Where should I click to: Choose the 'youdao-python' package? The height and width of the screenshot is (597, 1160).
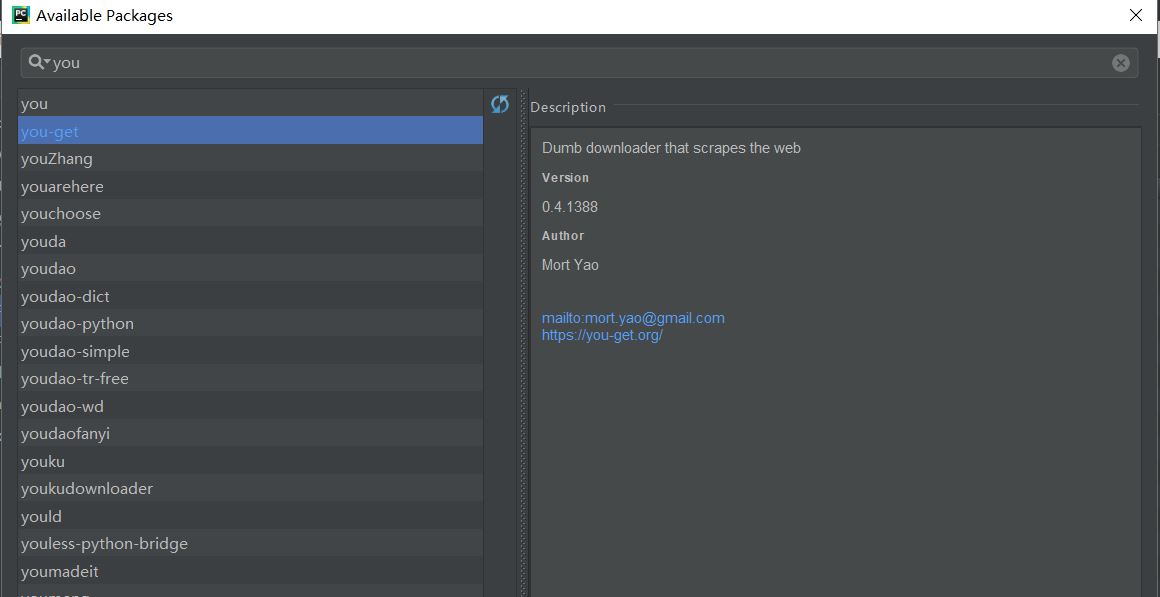pos(77,324)
